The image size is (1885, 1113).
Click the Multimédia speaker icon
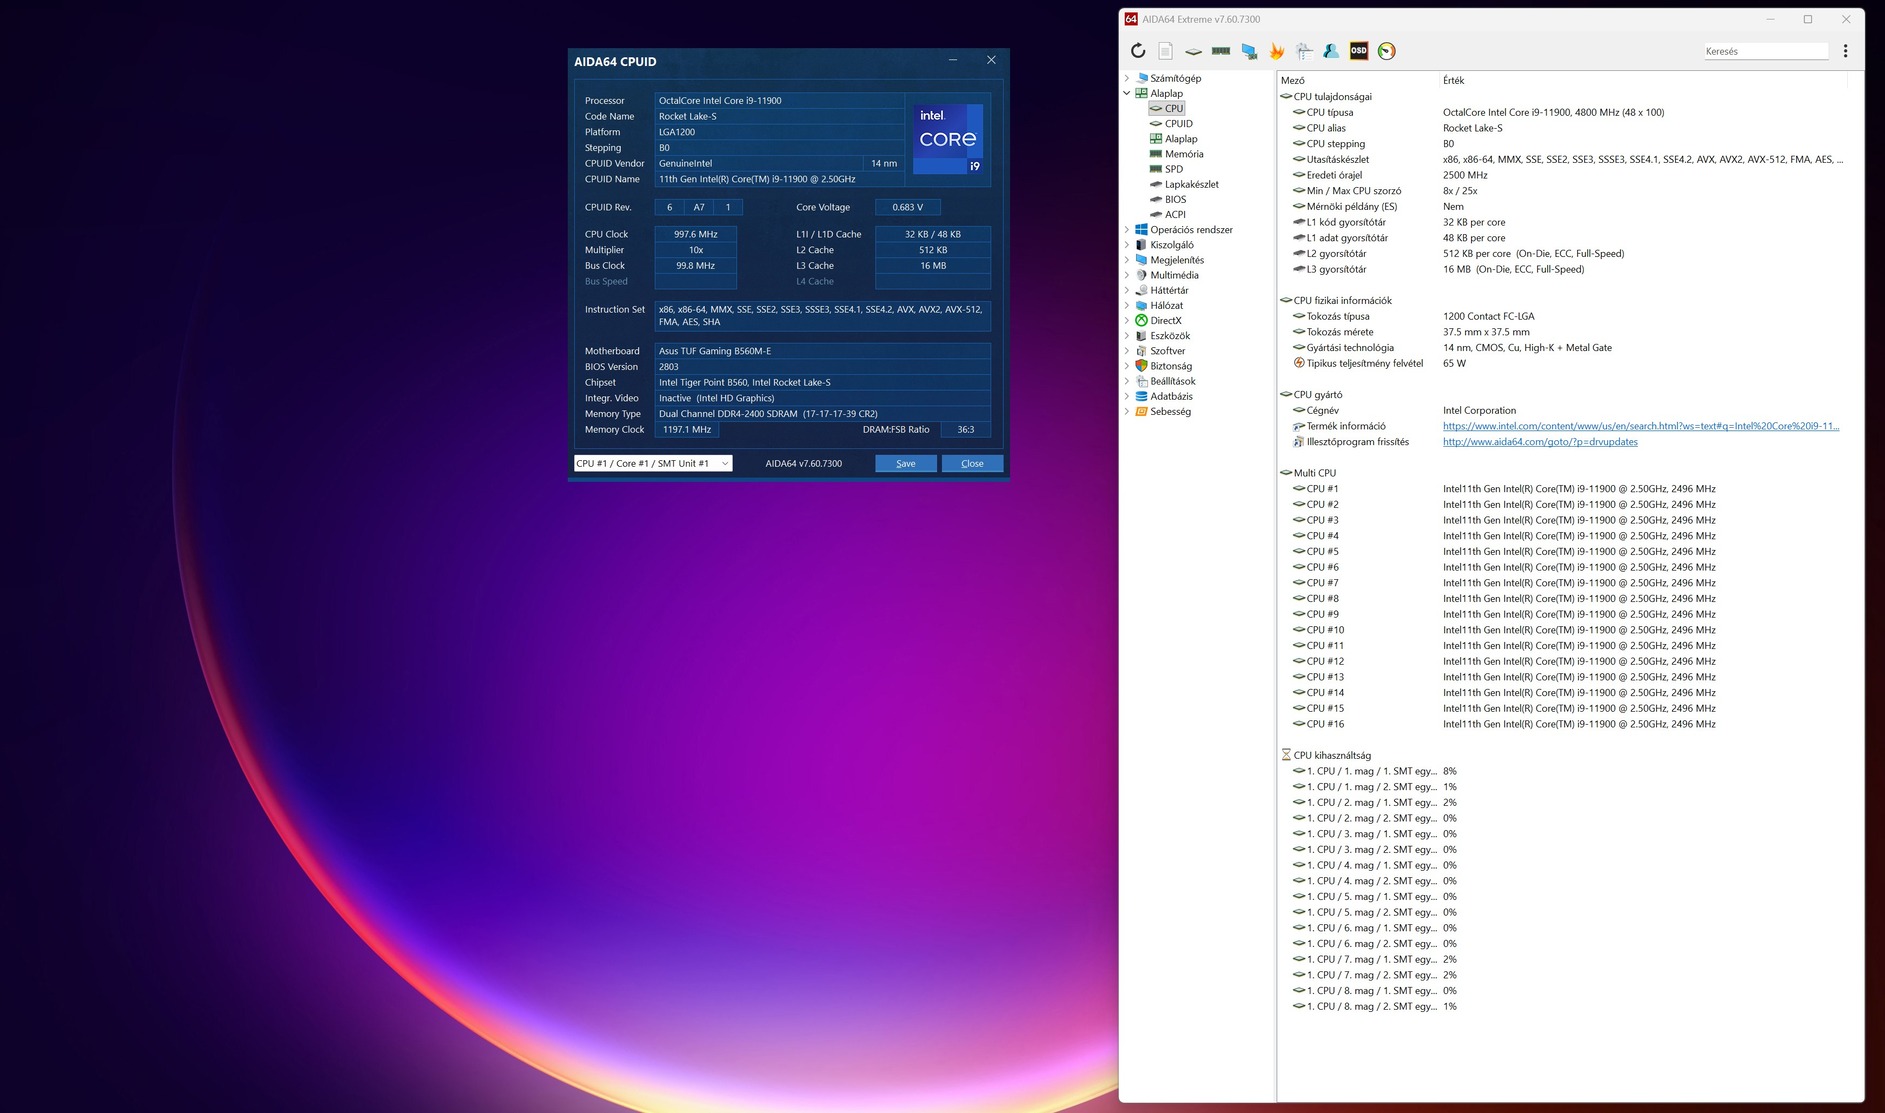pyautogui.click(x=1142, y=275)
